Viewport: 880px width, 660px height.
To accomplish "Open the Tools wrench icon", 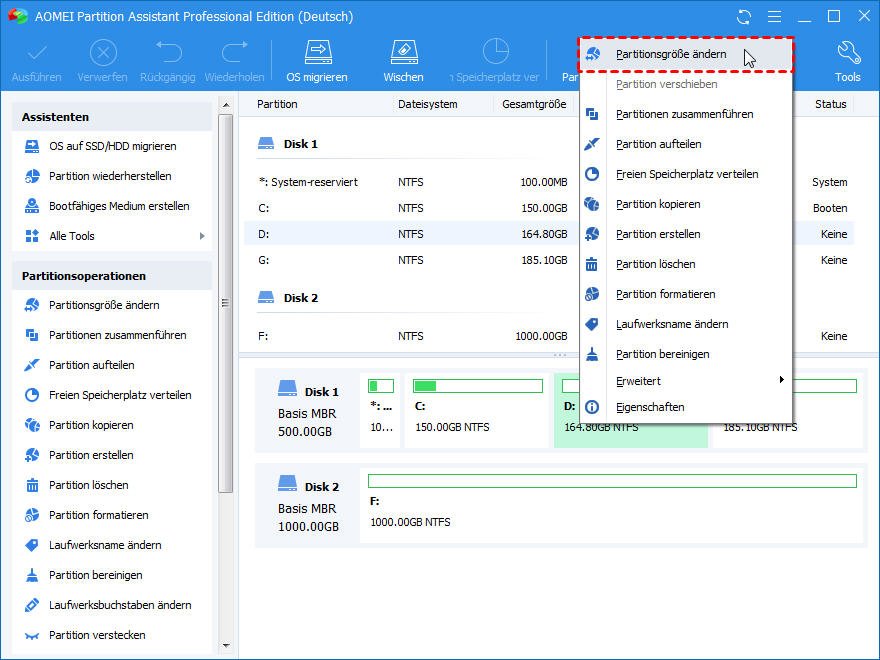I will [x=848, y=53].
